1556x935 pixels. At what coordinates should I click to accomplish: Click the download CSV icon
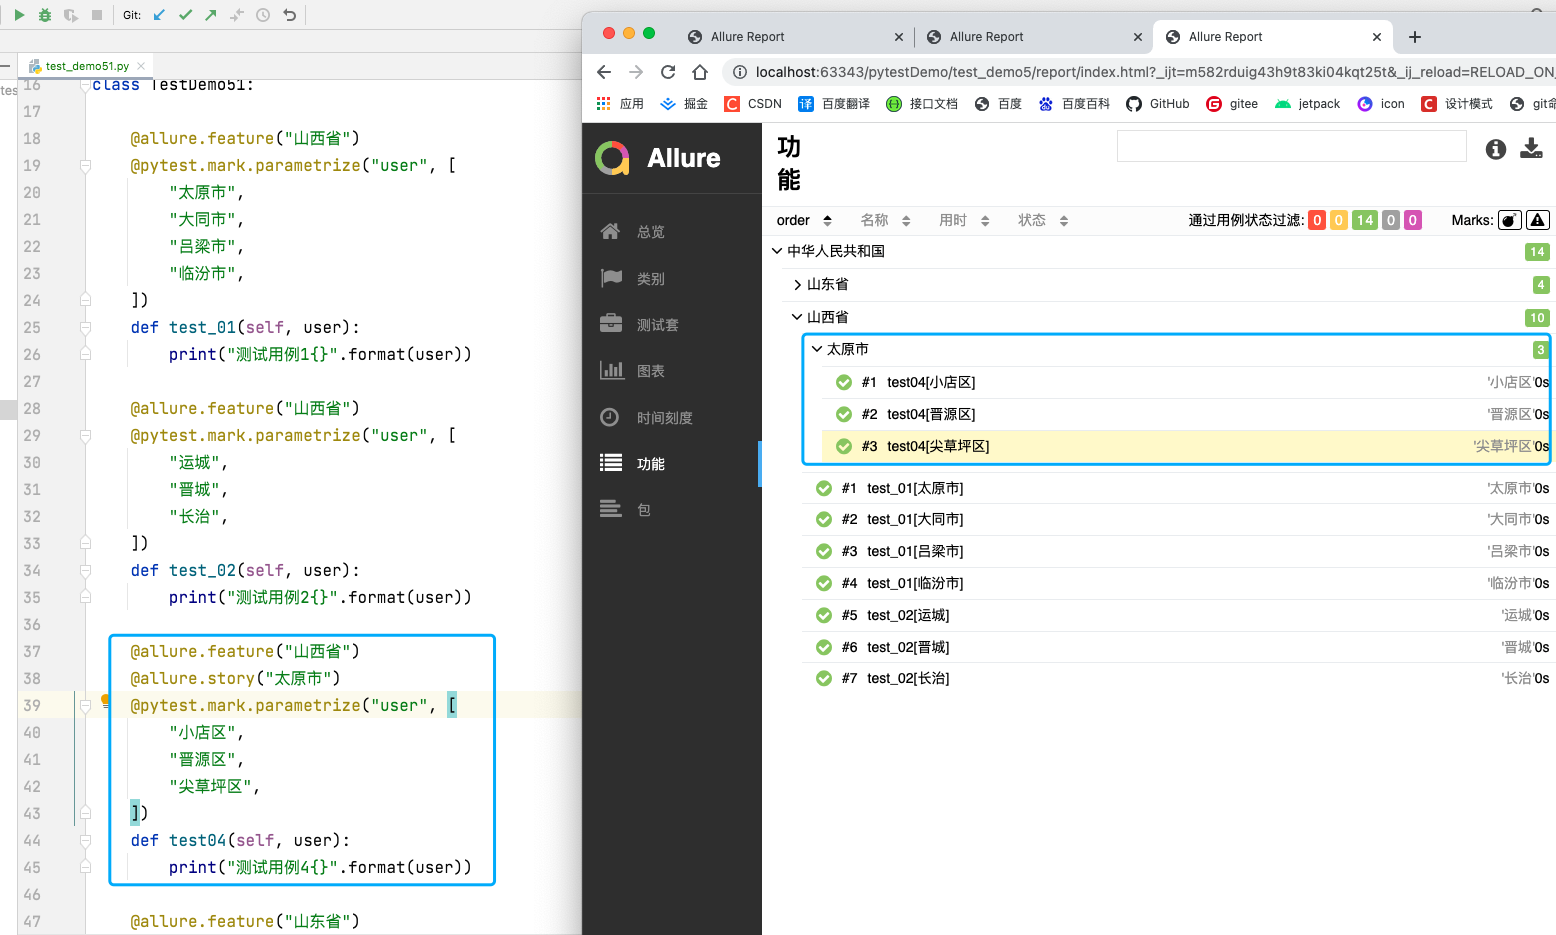tap(1531, 149)
